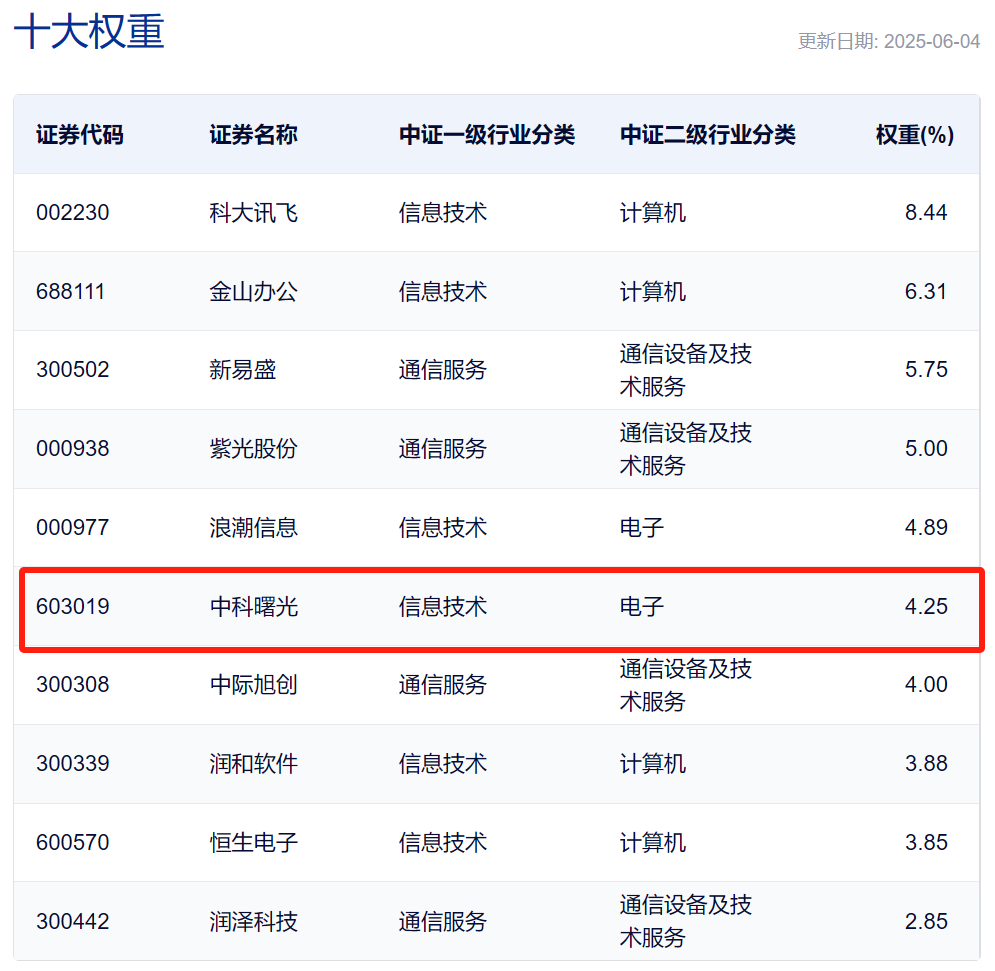Click weight value 5.00

tap(926, 449)
